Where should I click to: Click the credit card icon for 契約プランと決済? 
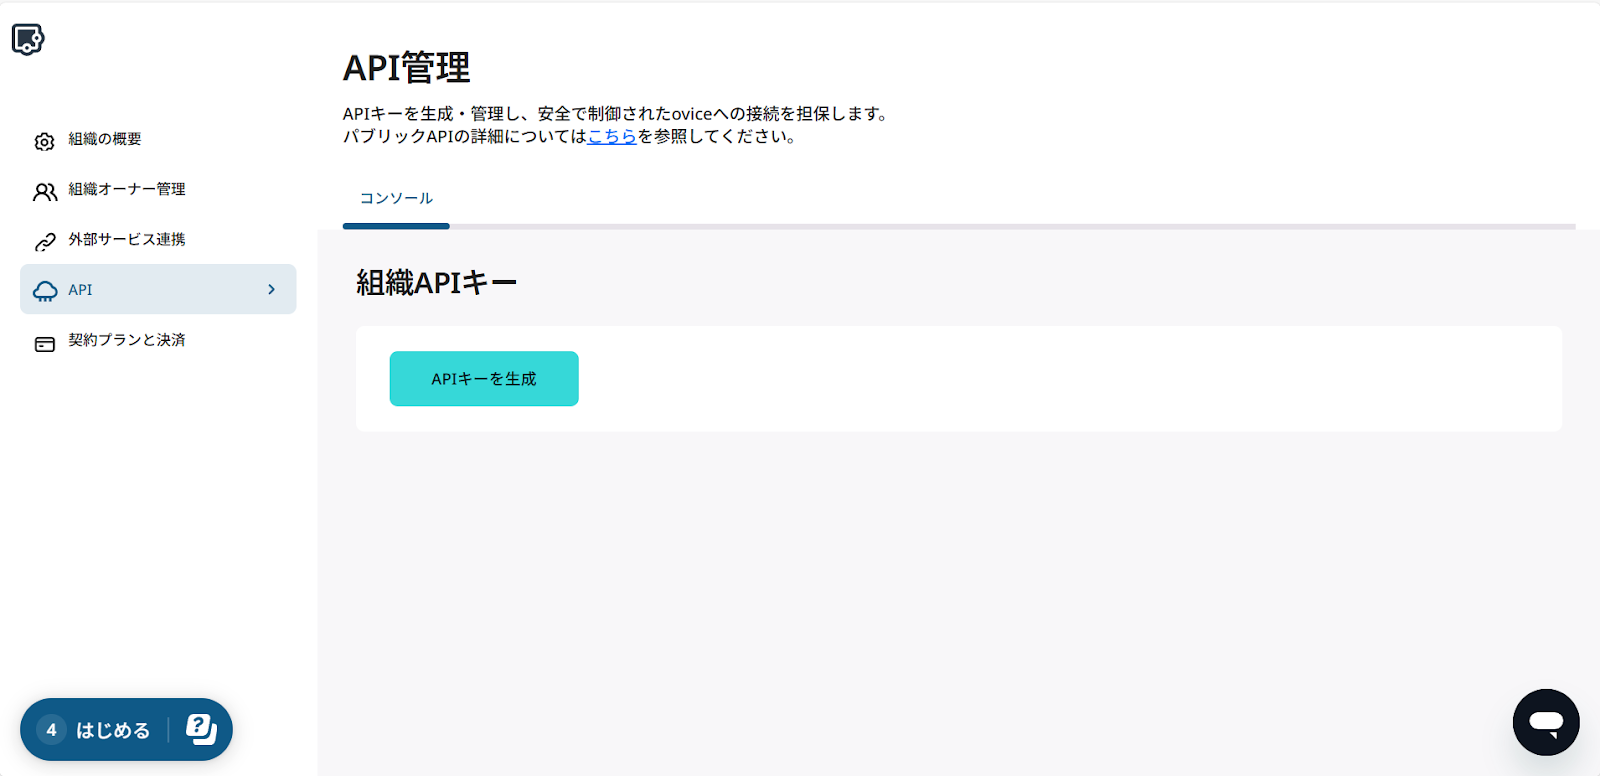tap(45, 343)
